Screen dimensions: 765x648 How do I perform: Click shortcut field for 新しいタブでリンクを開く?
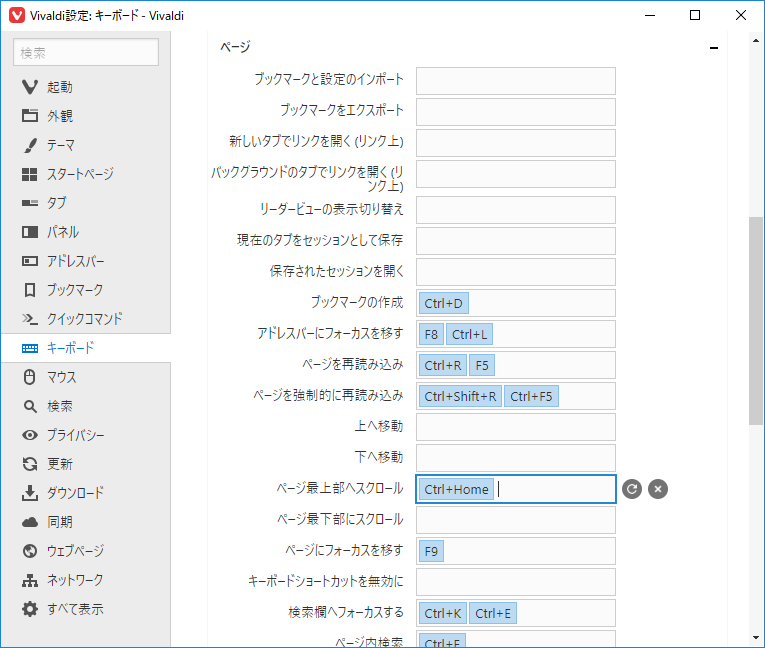(516, 143)
